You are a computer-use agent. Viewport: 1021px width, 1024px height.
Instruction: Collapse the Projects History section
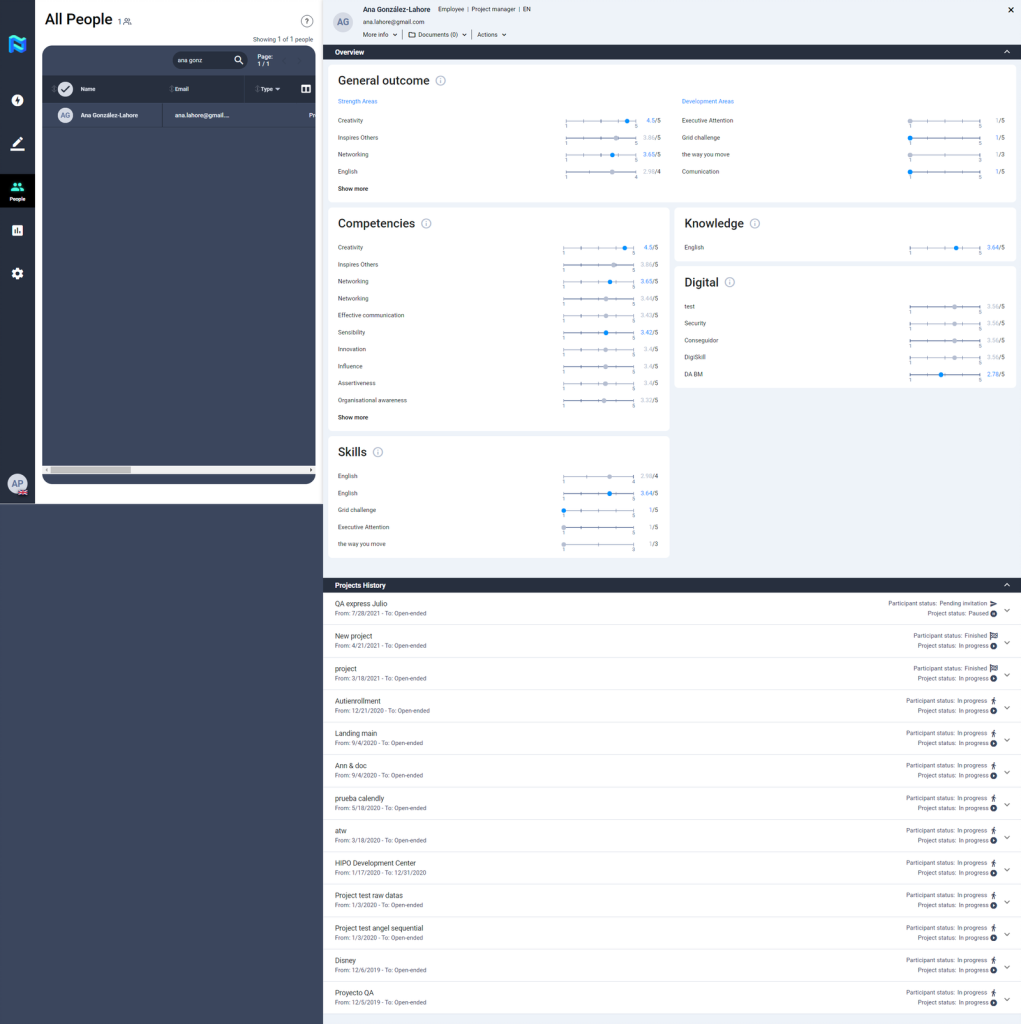click(x=1006, y=585)
